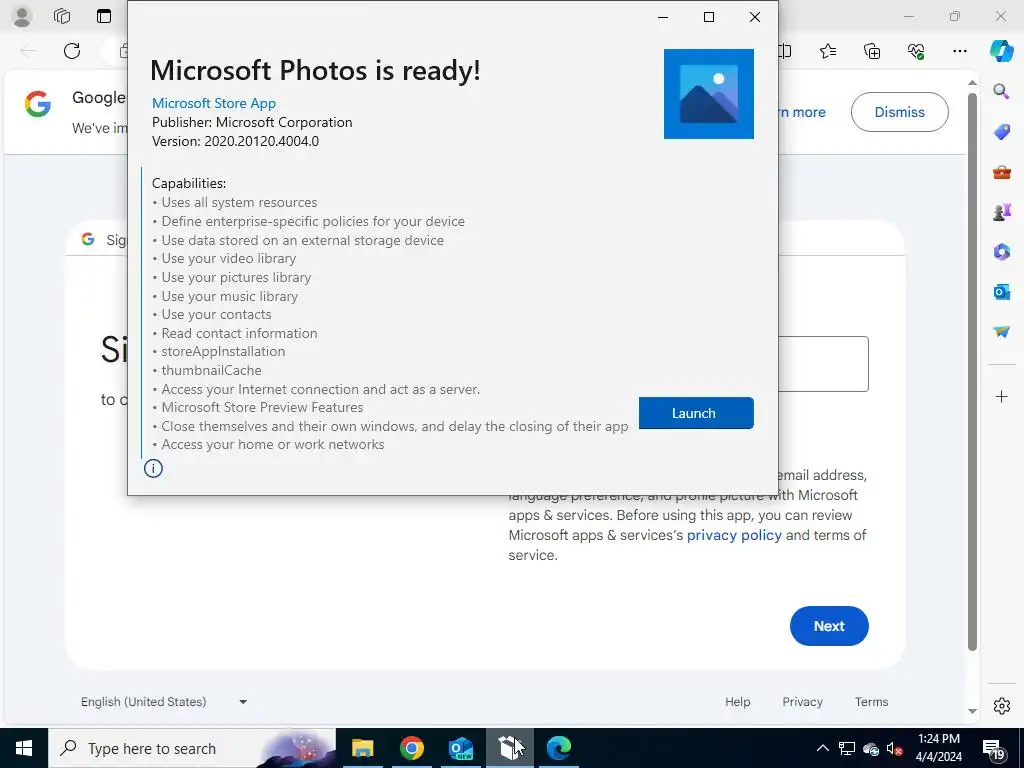Open the Terms link in page footer

click(871, 701)
